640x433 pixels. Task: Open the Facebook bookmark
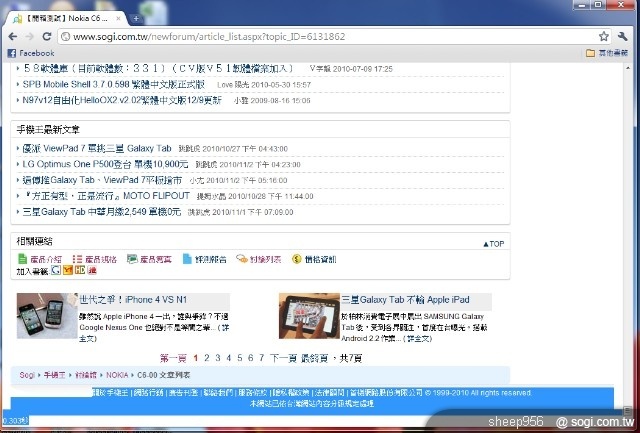30,53
